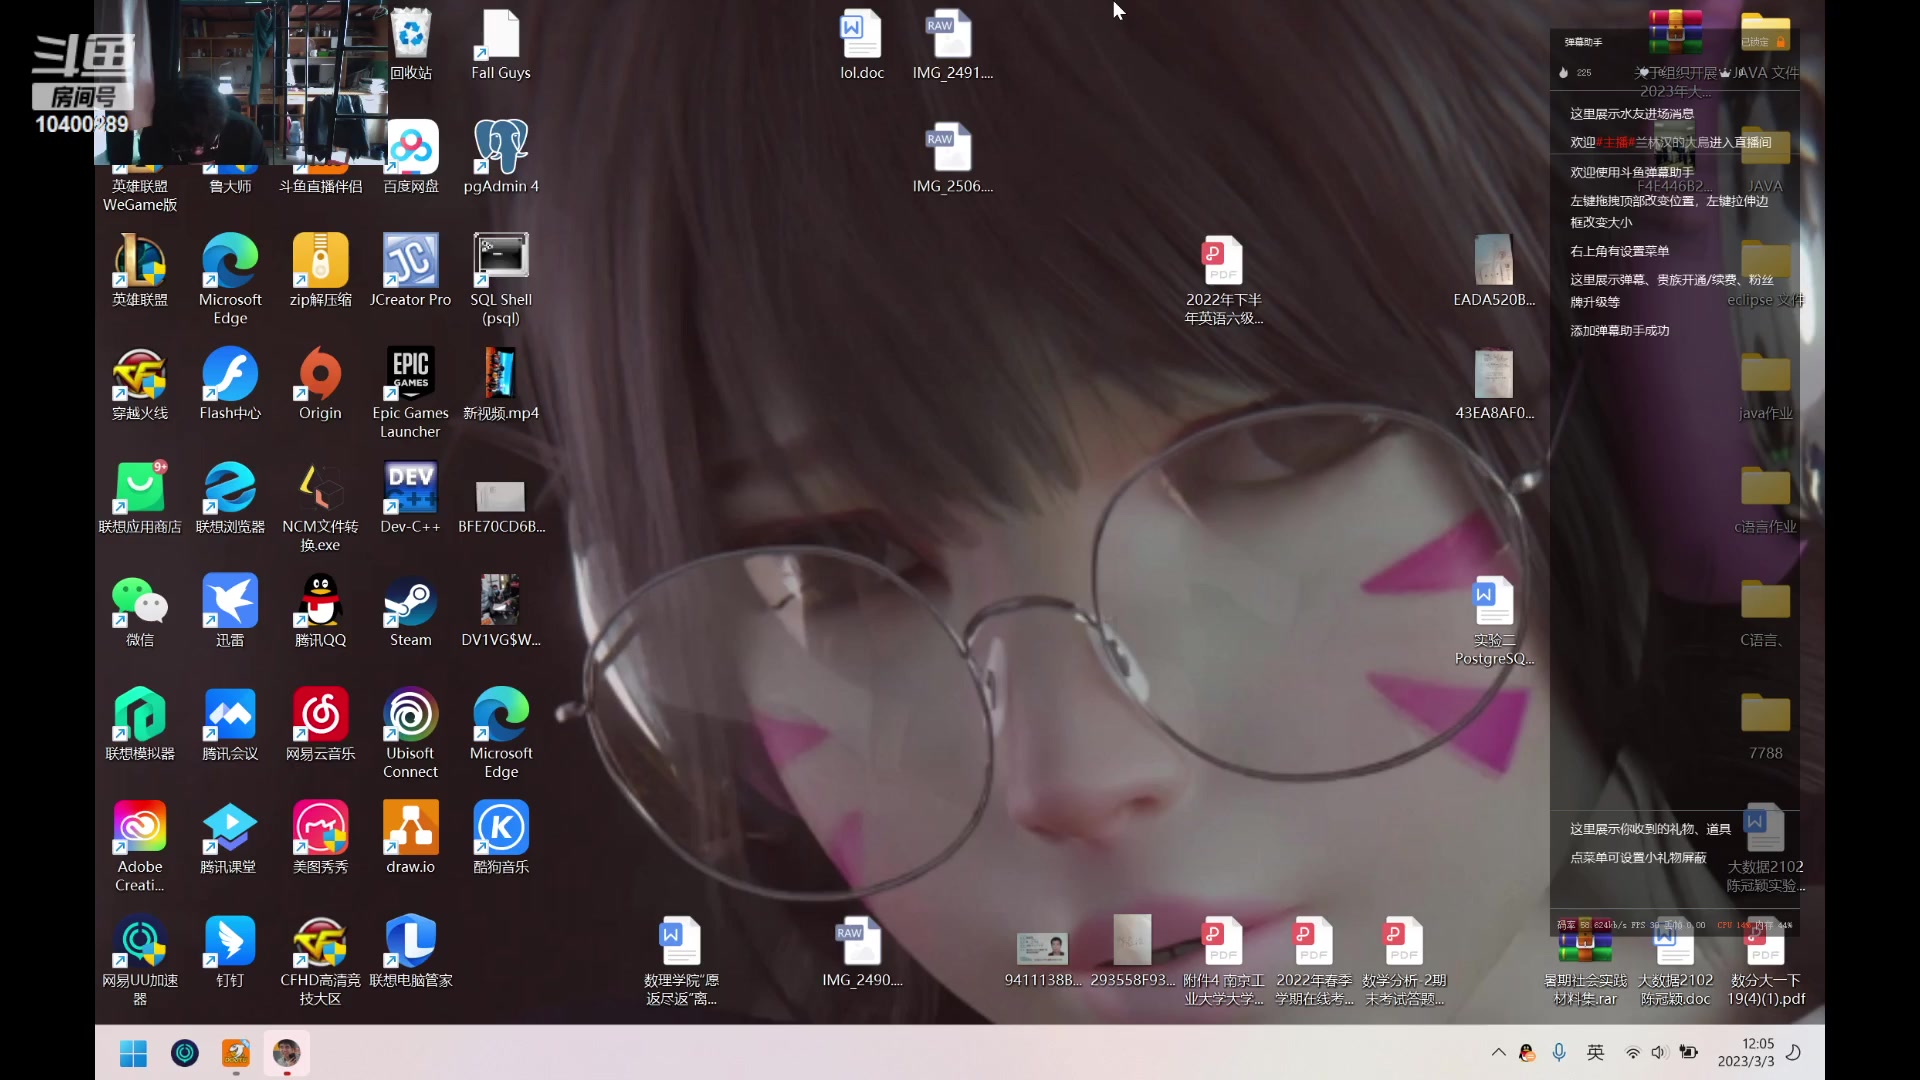
Task: Open the 实验二 PostgreSQL Word document
Action: pos(1494,620)
